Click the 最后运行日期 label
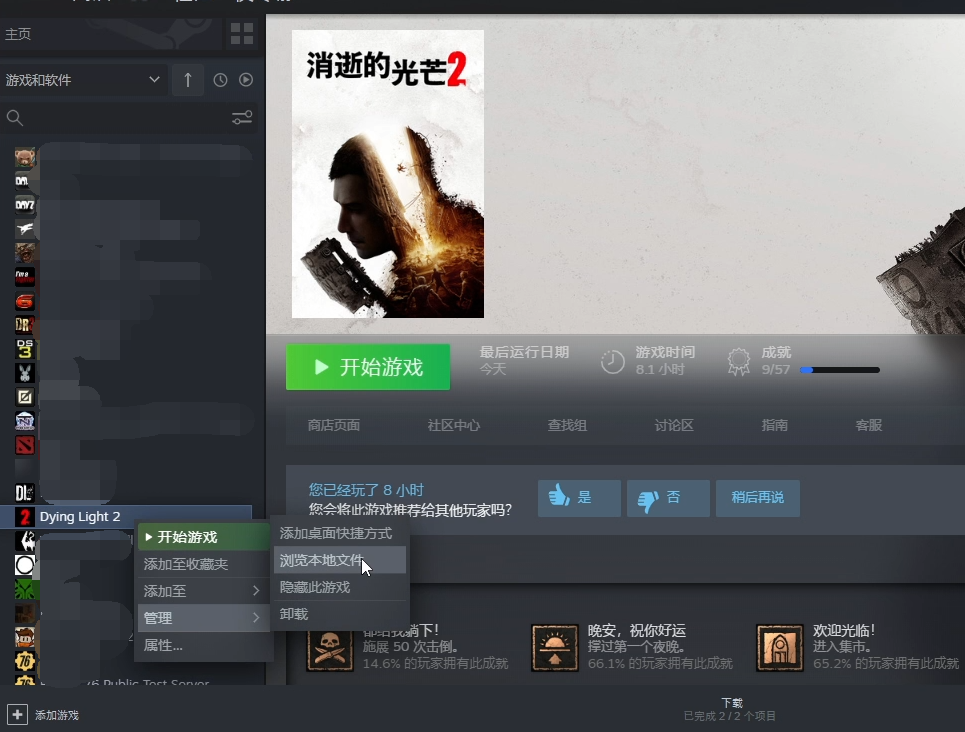 pyautogui.click(x=524, y=352)
